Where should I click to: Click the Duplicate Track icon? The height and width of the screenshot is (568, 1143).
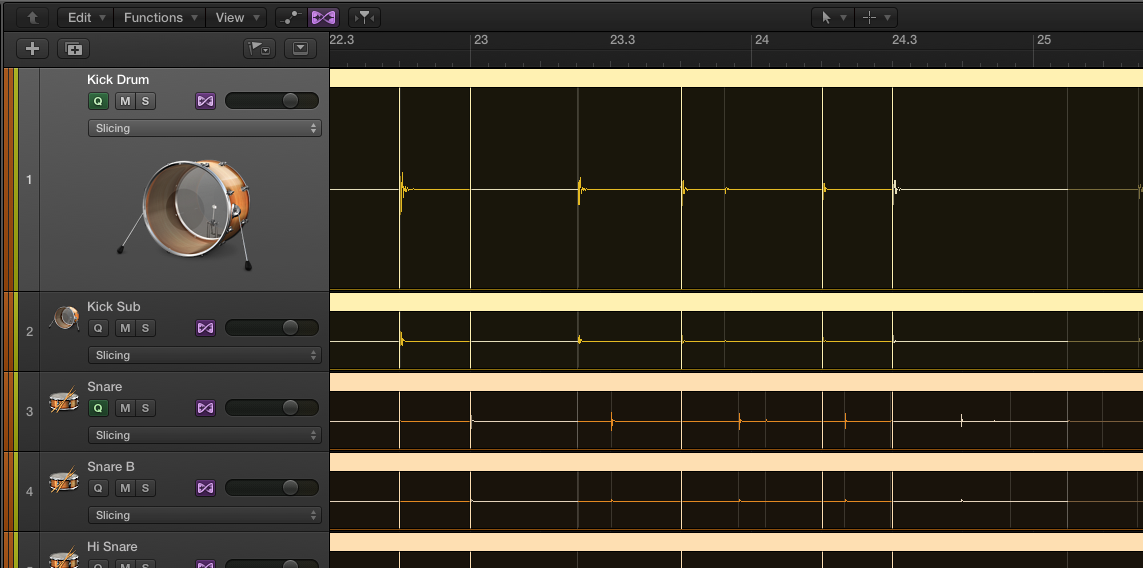(73, 48)
